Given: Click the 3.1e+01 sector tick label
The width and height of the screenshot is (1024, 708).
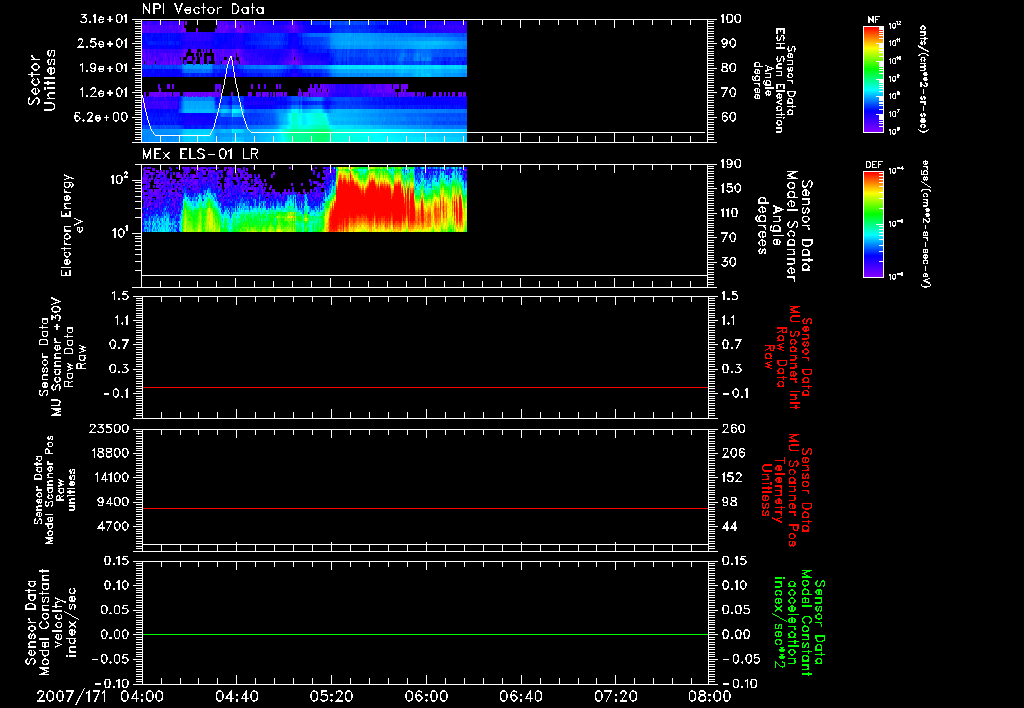Looking at the screenshot, I should pos(104,19).
